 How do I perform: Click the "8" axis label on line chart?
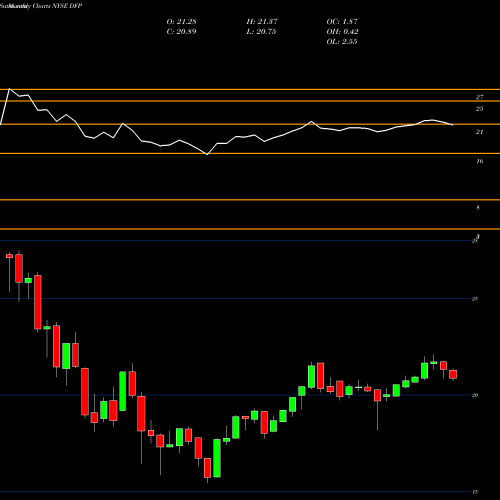[x=478, y=208]
